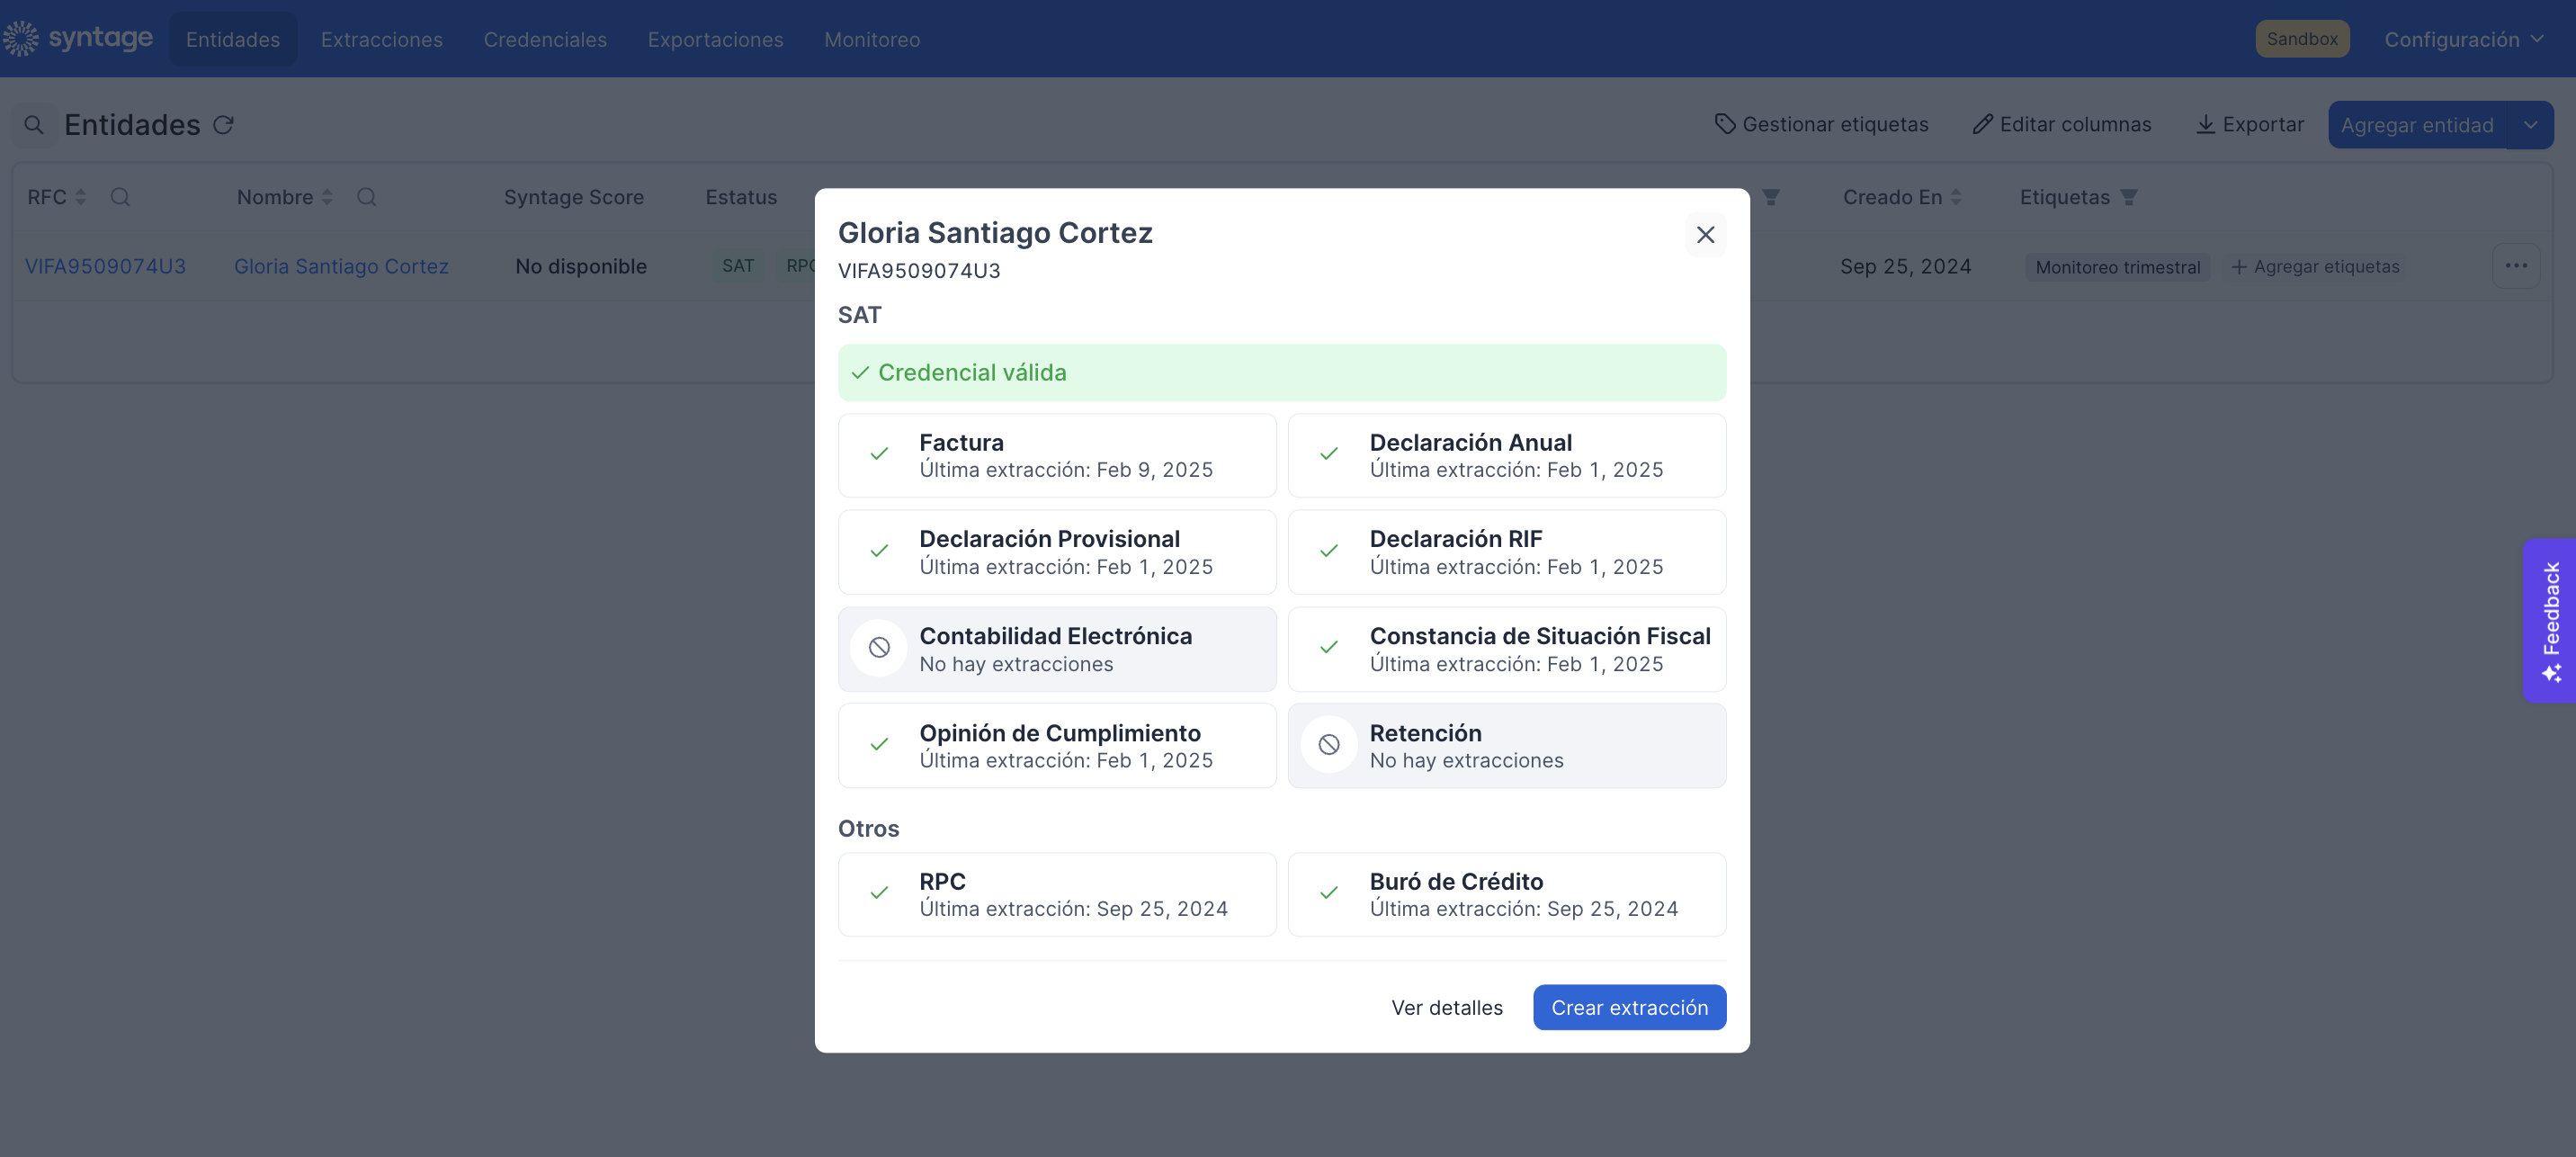Select Opinión de Cumplimiento card
Image resolution: width=2576 pixels, height=1157 pixels.
tap(1057, 746)
